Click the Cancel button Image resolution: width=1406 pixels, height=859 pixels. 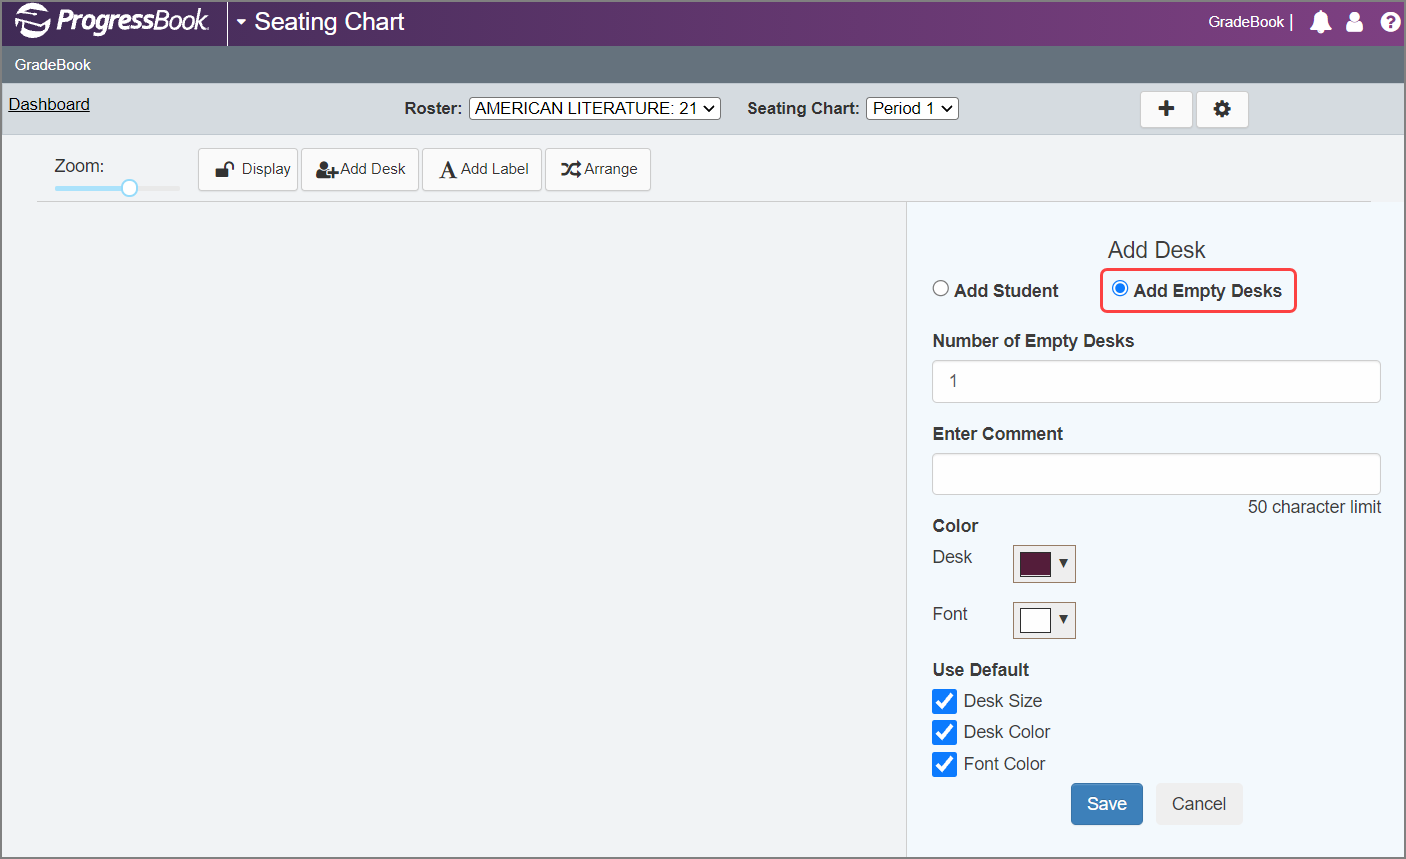pos(1199,804)
